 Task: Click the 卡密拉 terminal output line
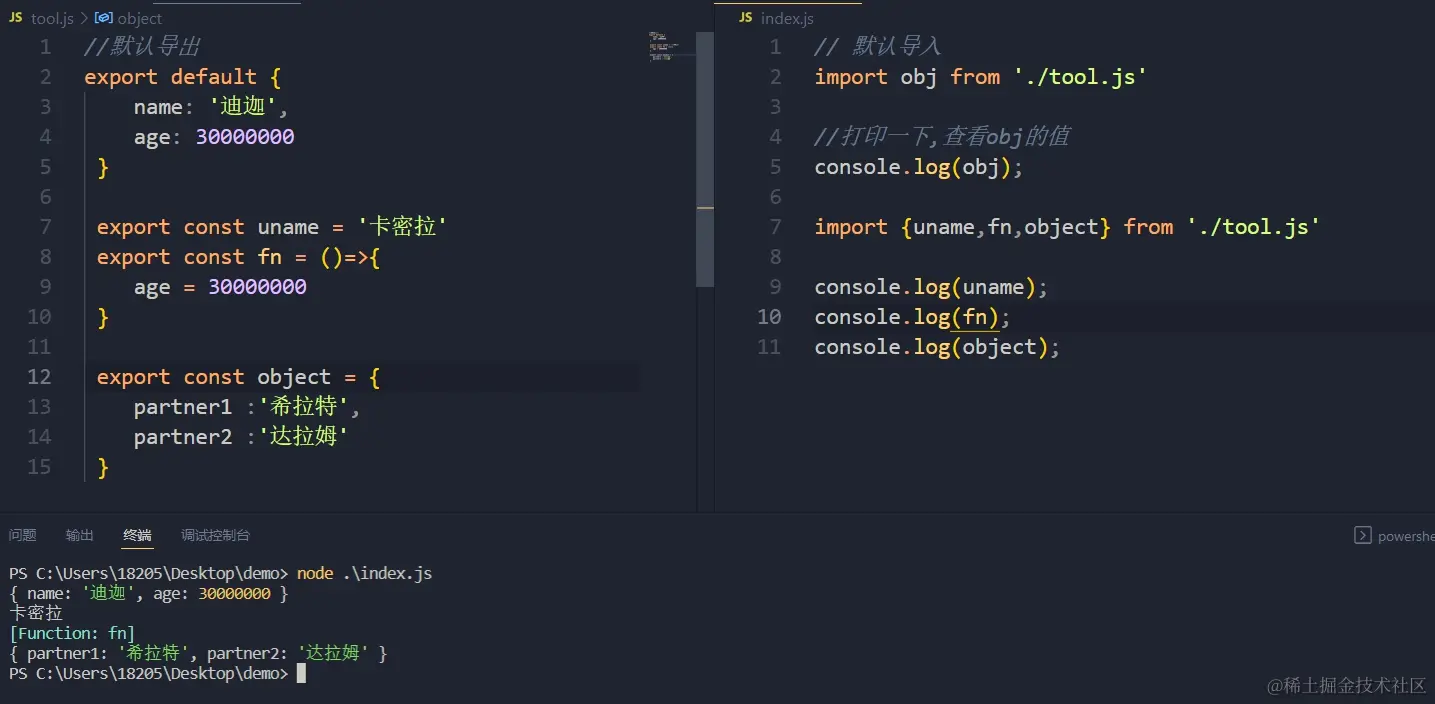tap(36, 614)
